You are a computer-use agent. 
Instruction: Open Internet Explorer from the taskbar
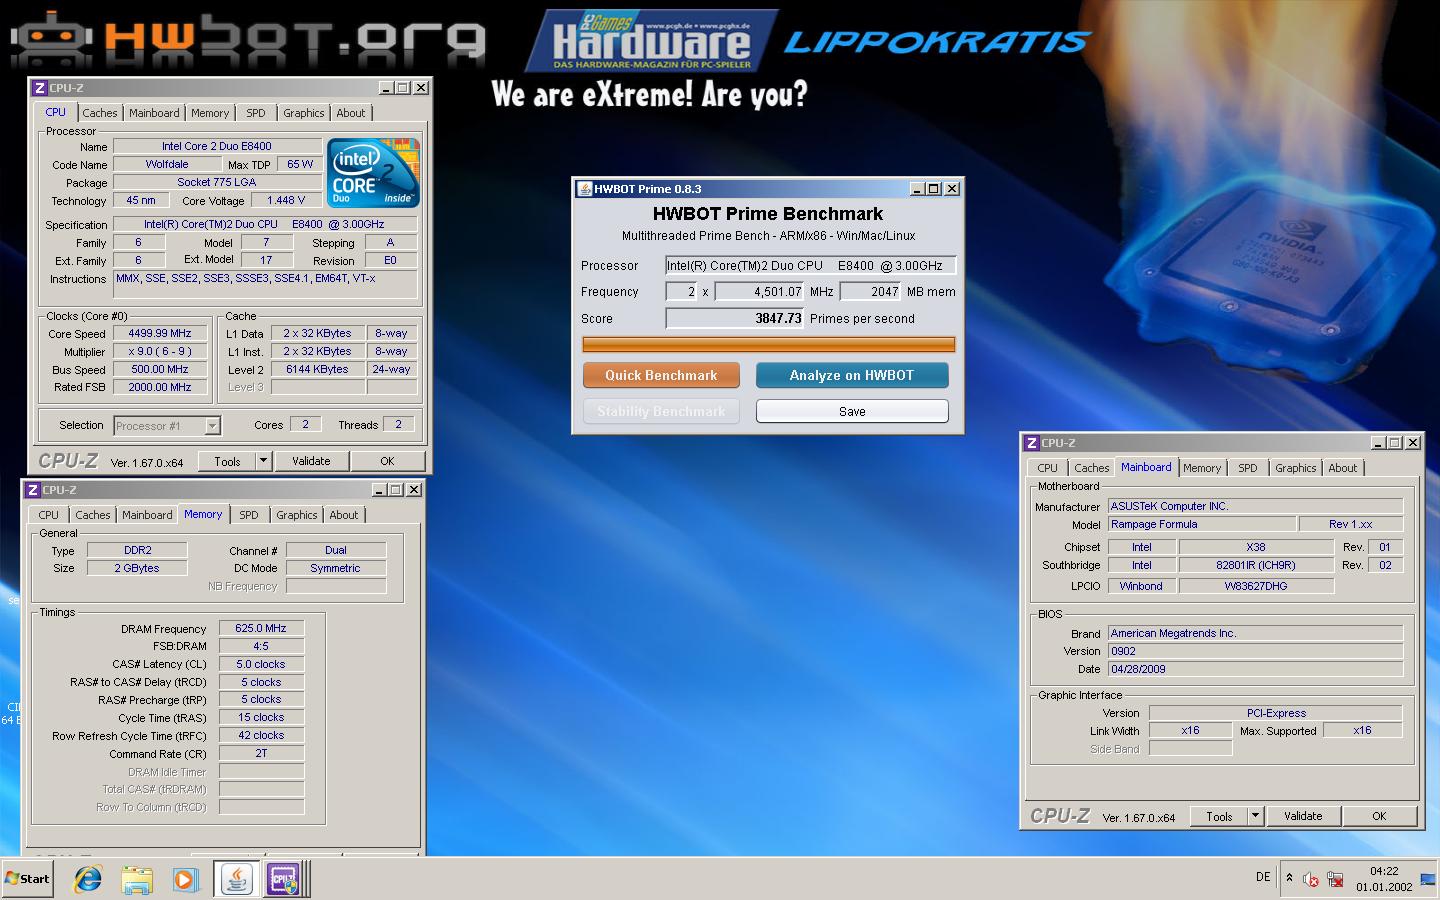click(88, 879)
